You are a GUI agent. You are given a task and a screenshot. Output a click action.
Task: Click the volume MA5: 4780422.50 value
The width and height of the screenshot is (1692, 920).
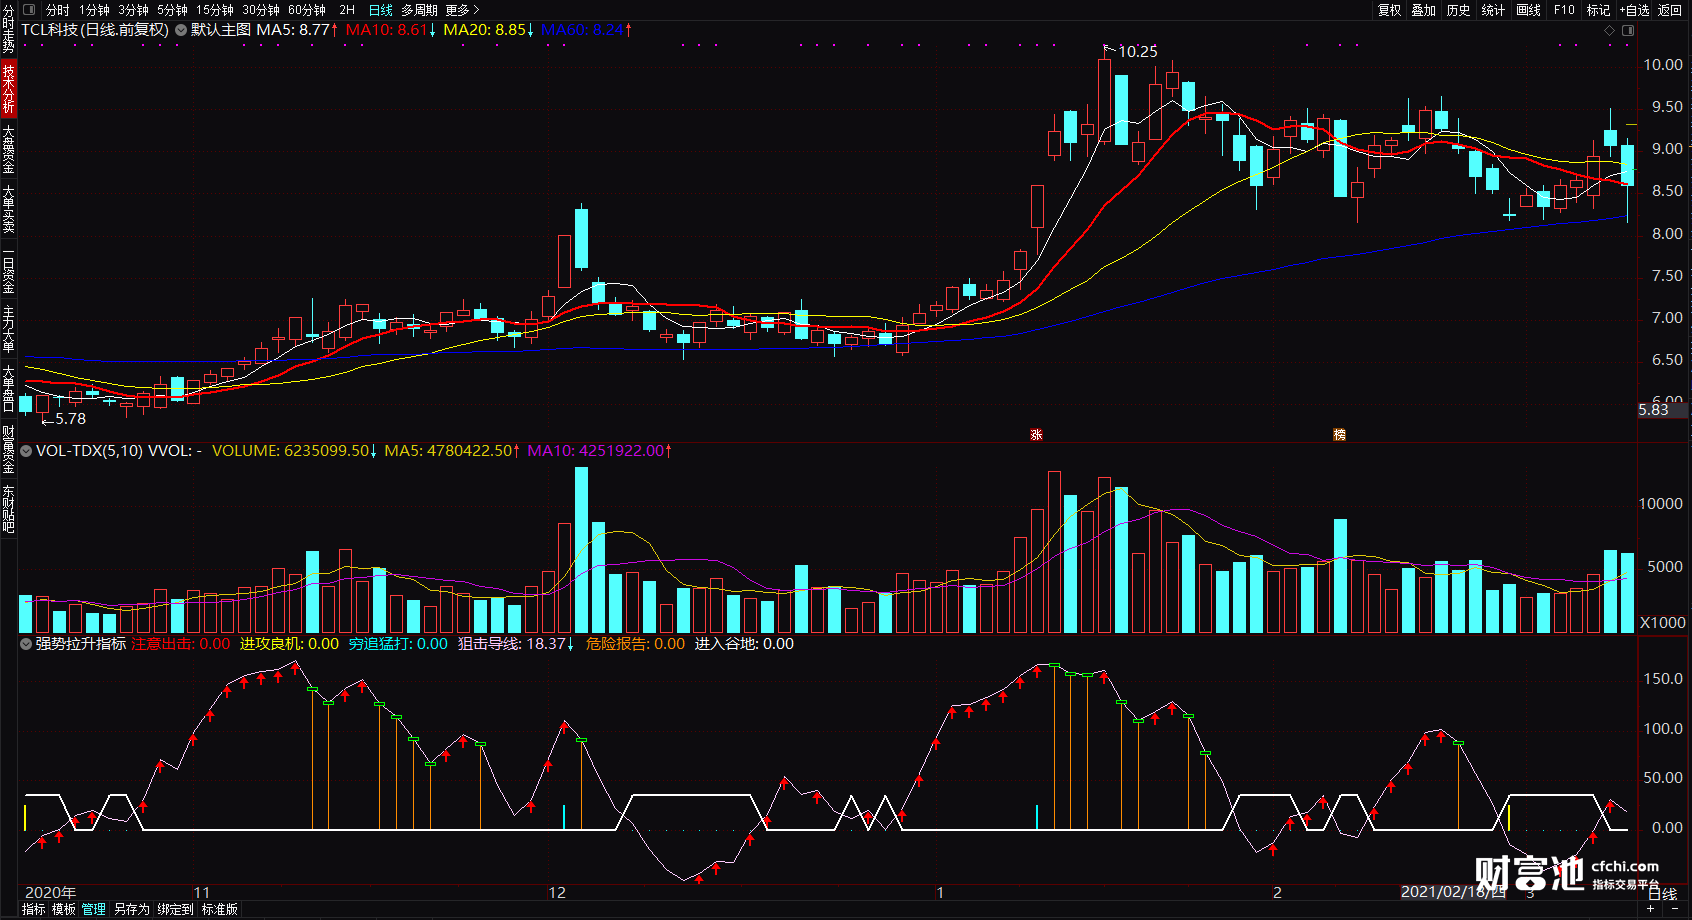pos(452,451)
